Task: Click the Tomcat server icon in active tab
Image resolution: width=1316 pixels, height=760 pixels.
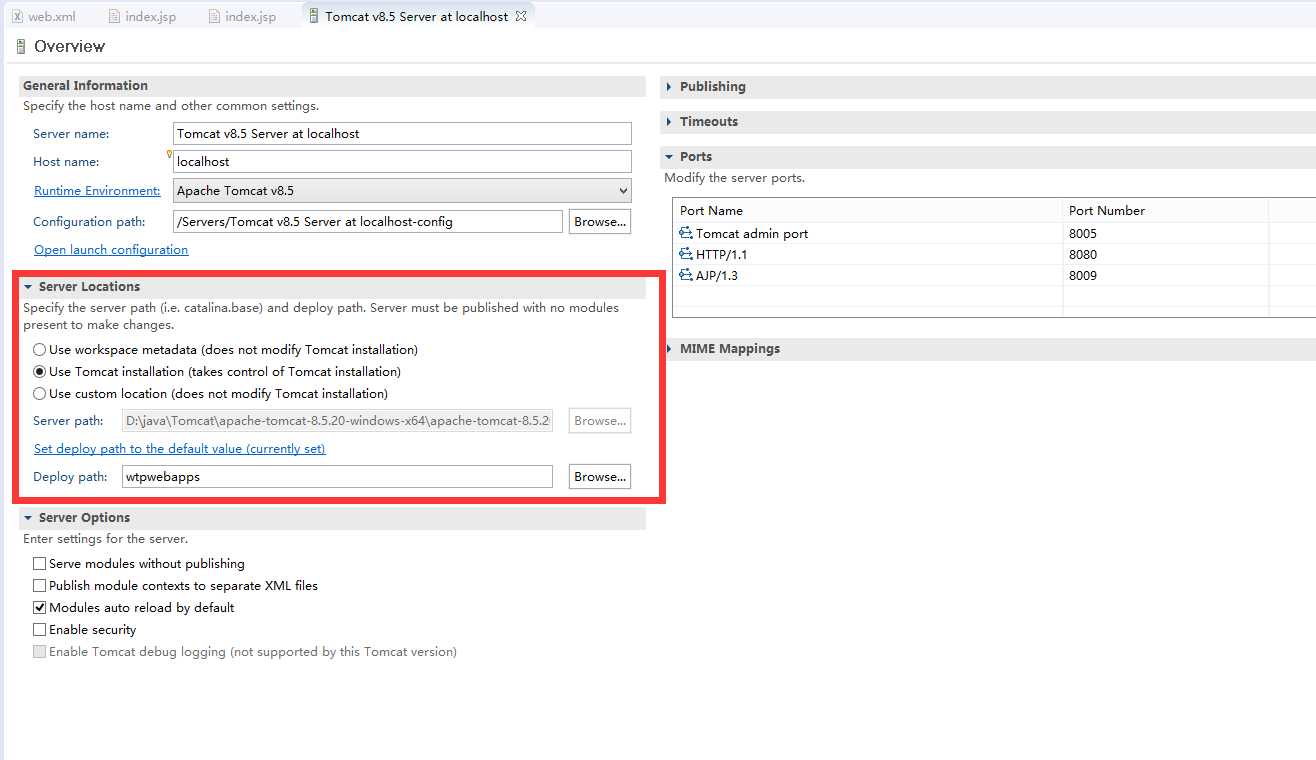Action: click(x=315, y=17)
